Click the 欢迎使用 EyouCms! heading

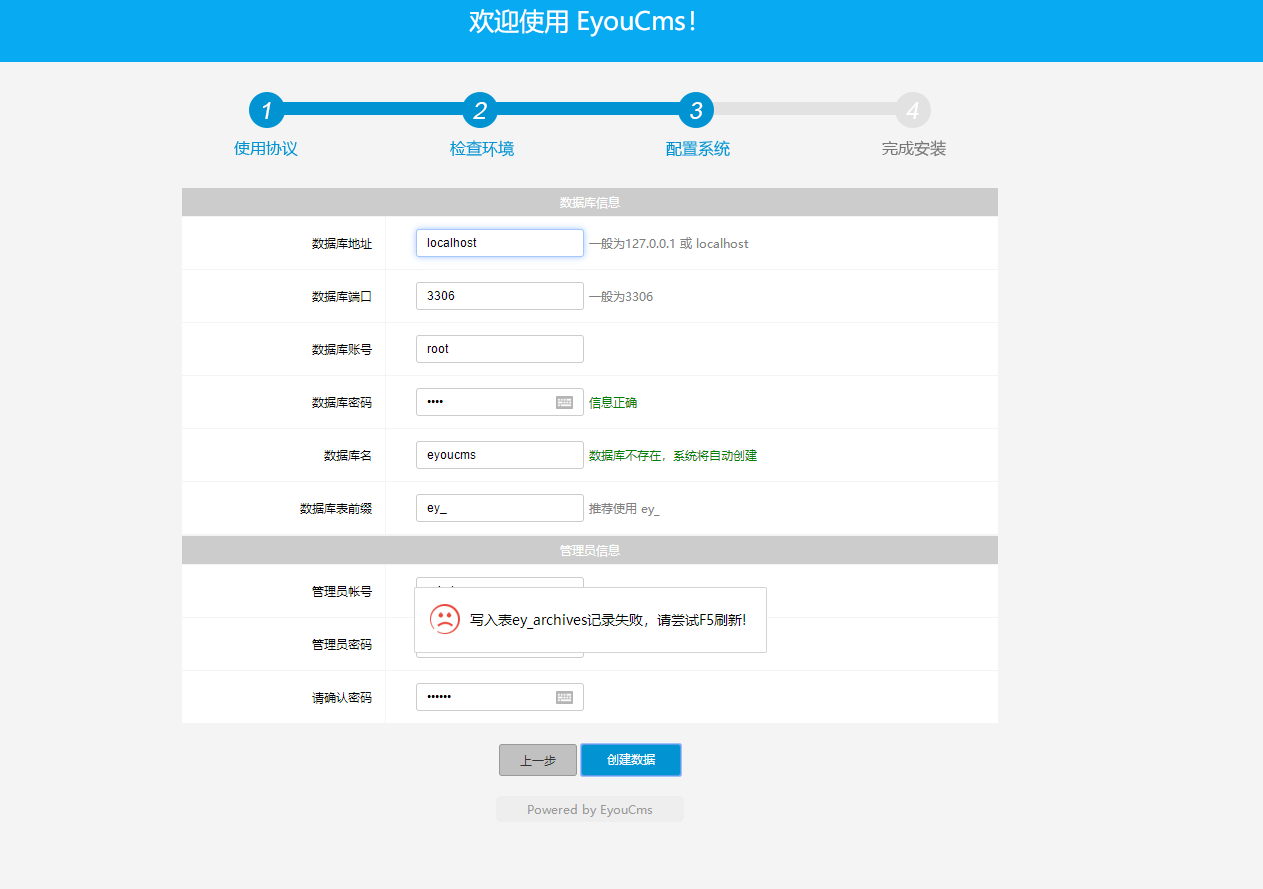coord(583,22)
